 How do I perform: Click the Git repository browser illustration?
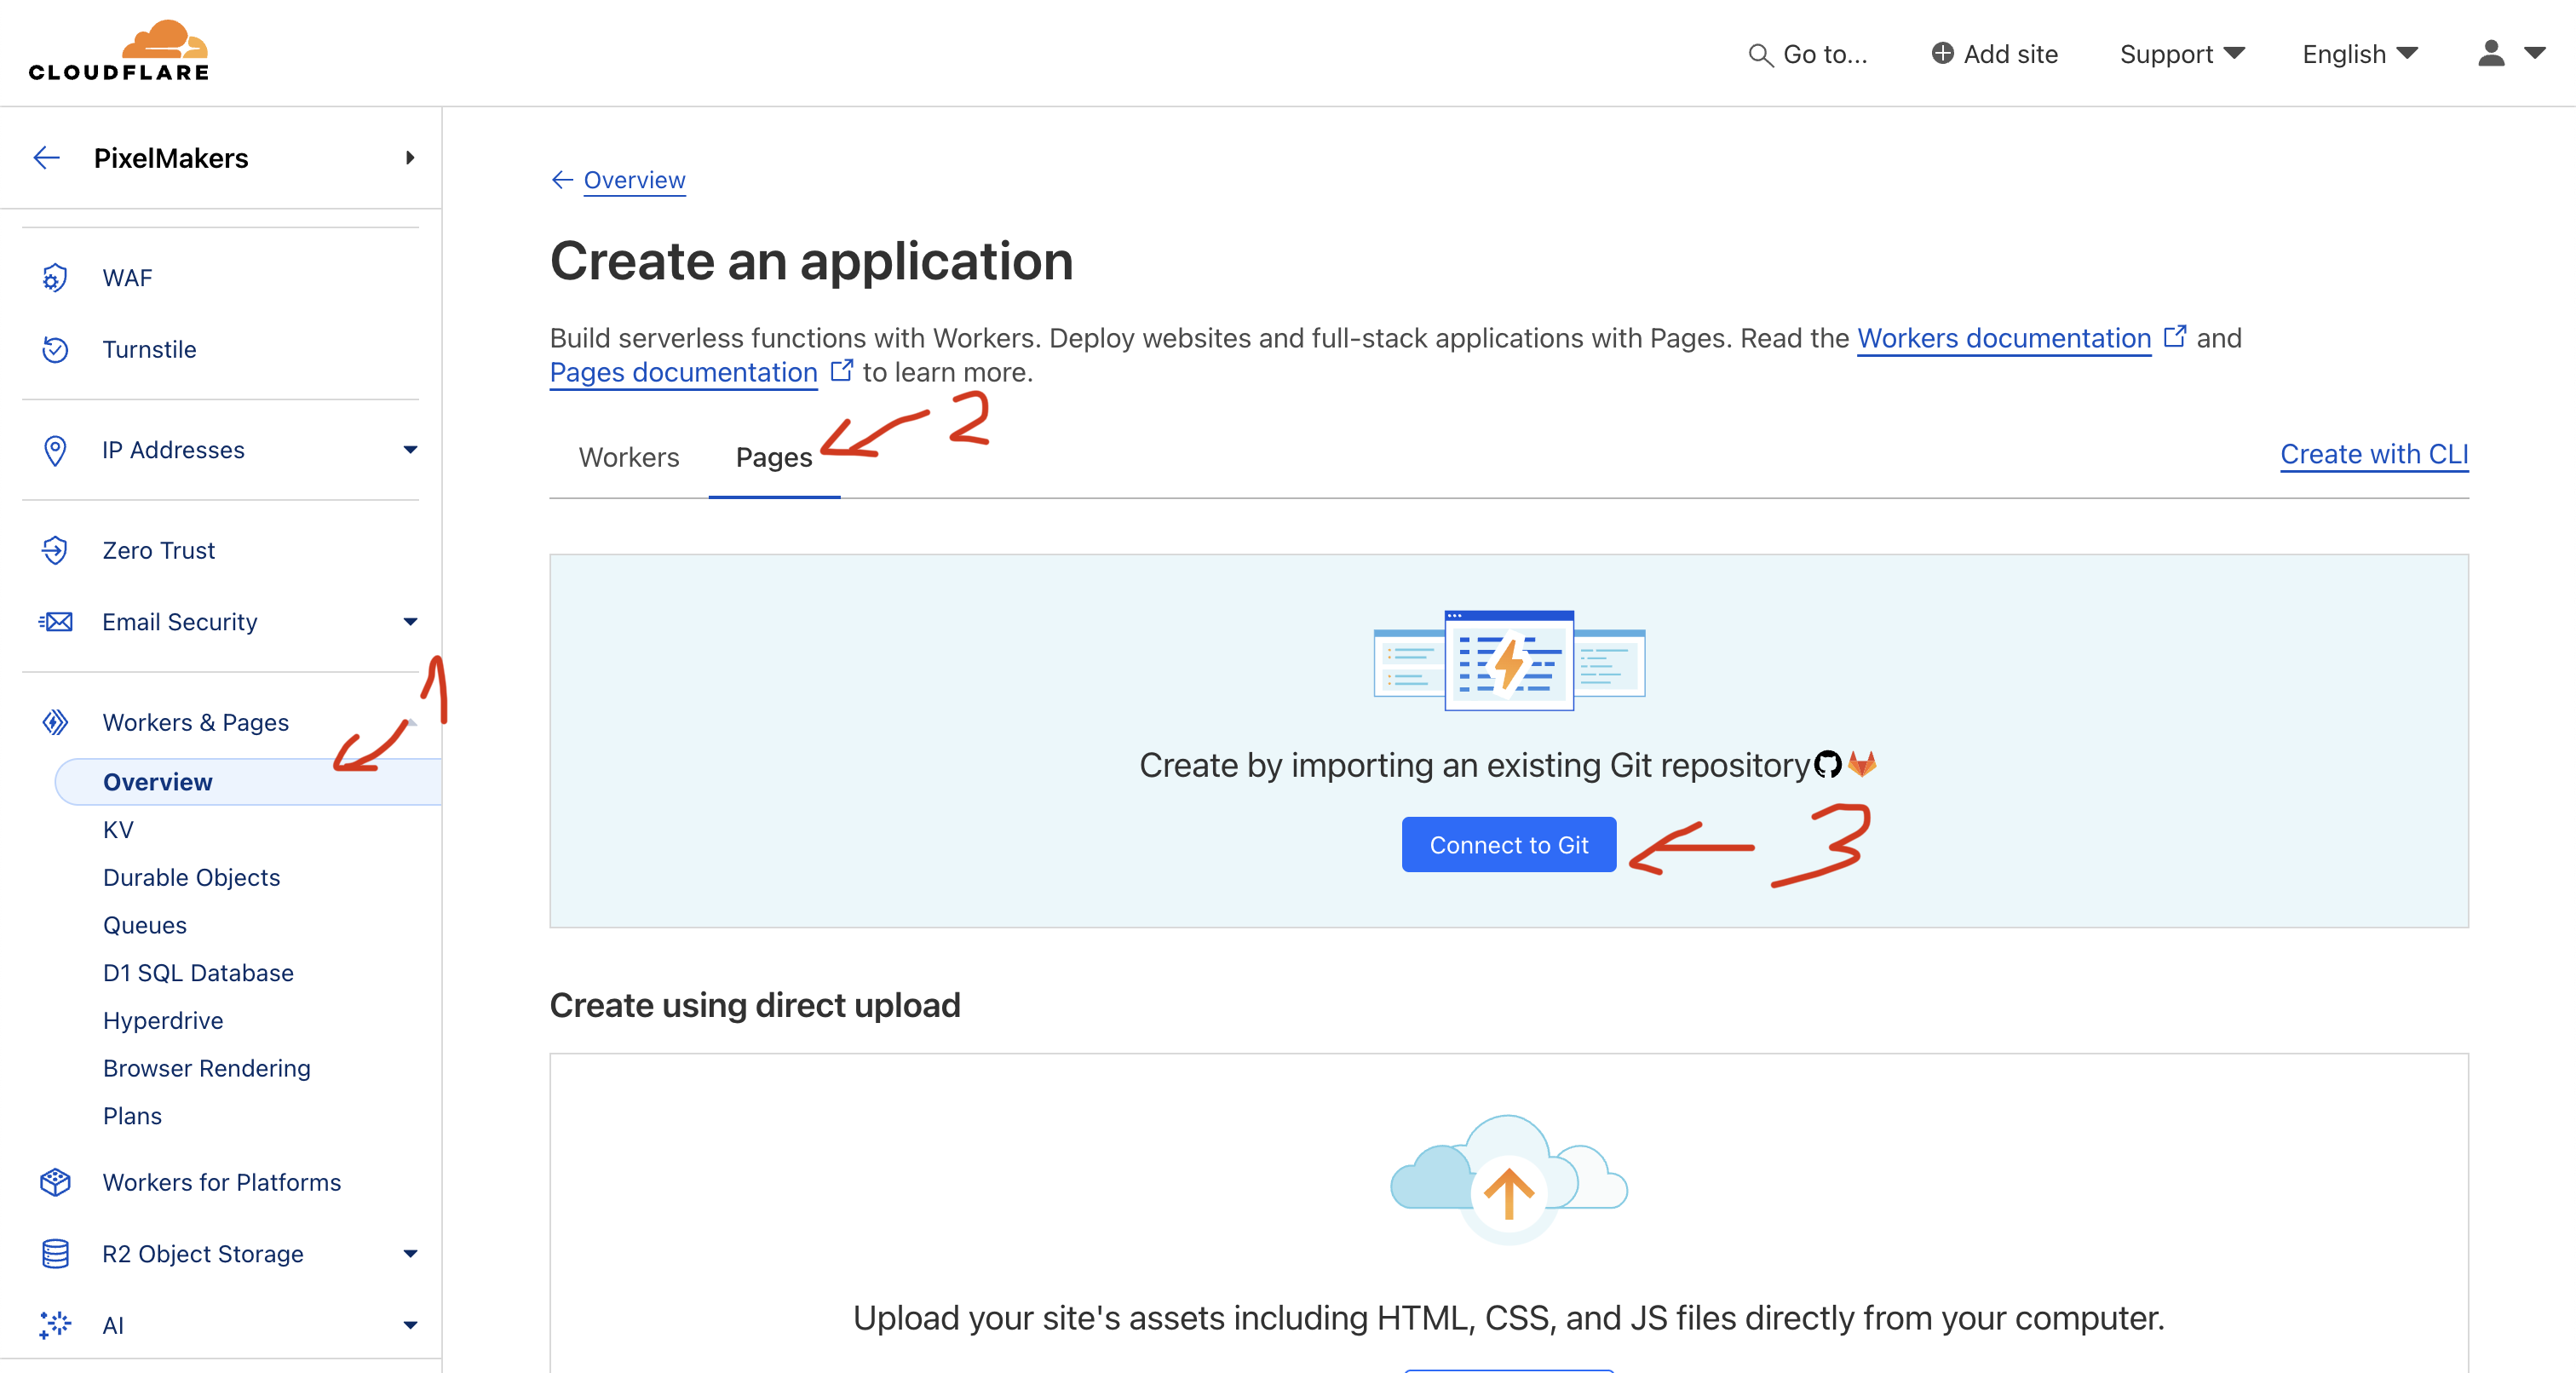point(1509,660)
